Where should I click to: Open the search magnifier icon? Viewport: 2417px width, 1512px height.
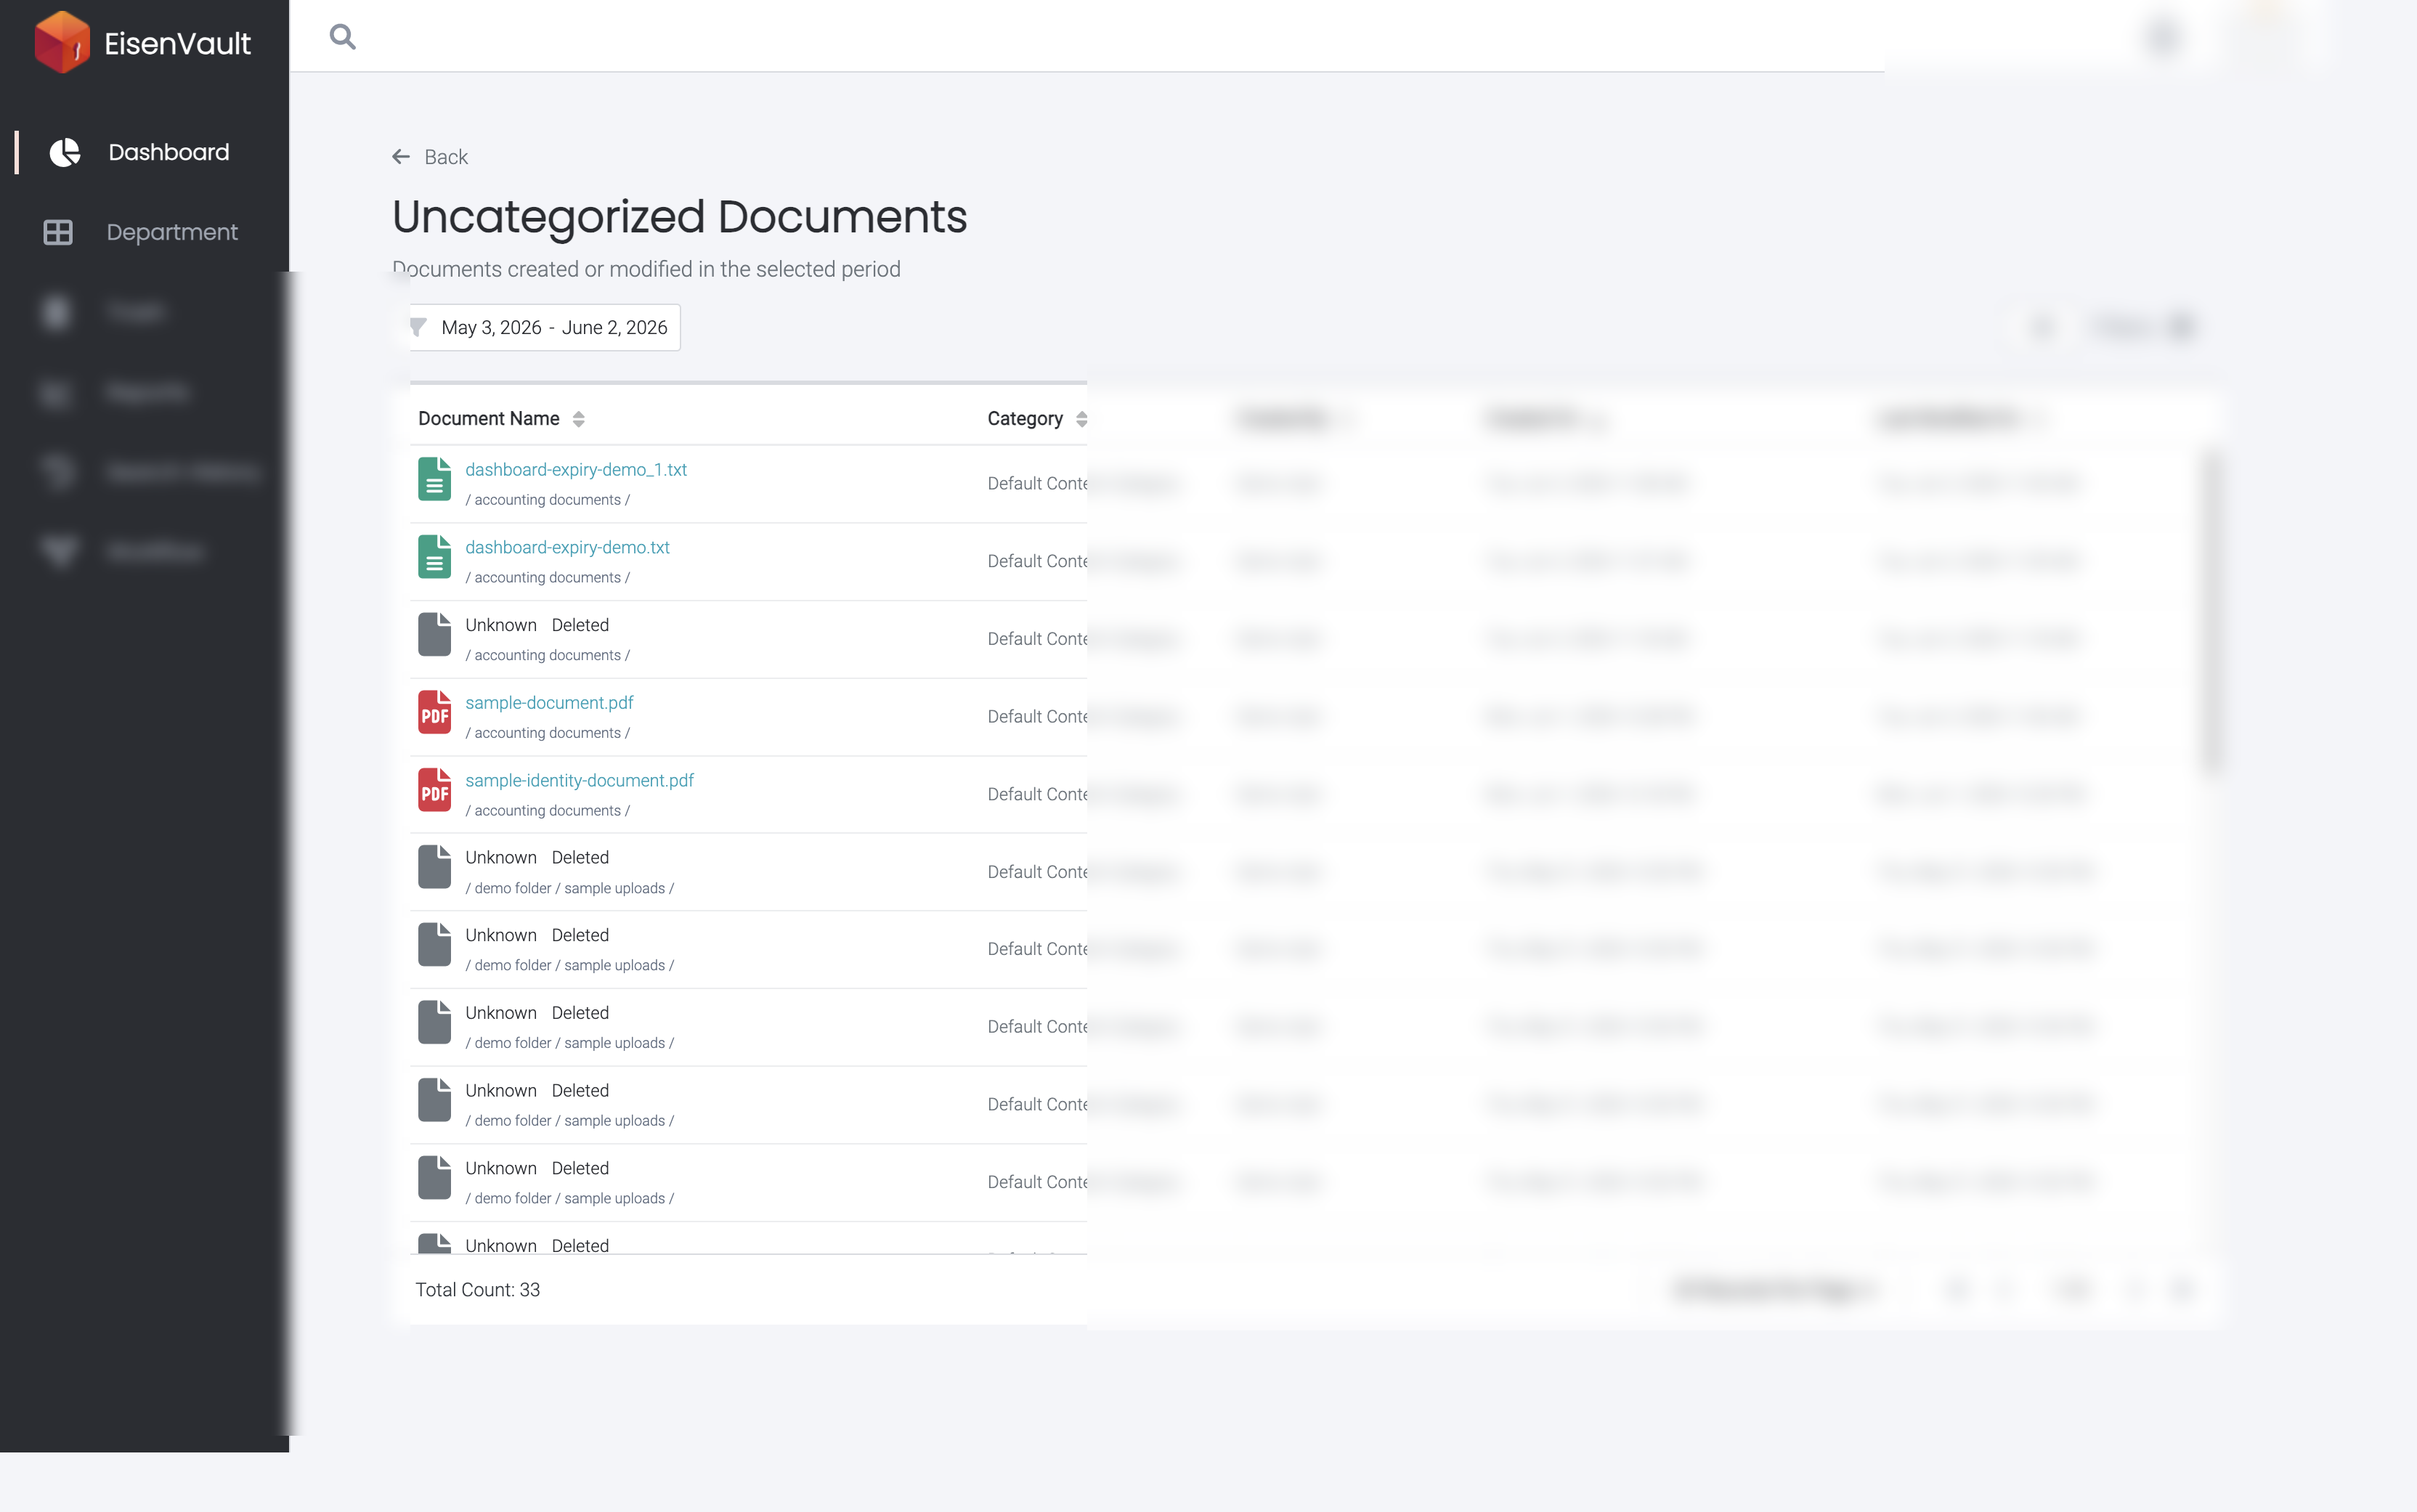(x=342, y=37)
